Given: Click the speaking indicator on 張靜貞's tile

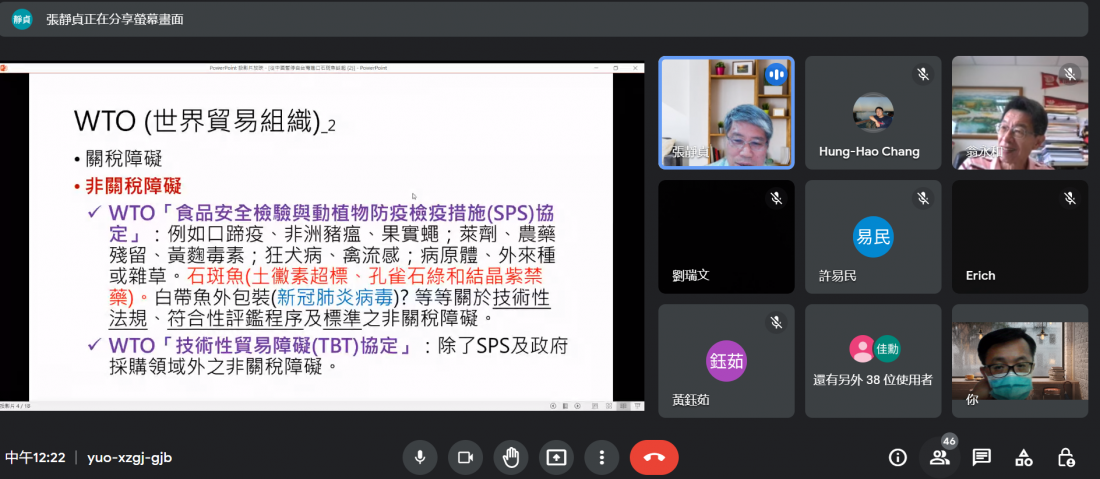Looking at the screenshot, I should [x=775, y=74].
